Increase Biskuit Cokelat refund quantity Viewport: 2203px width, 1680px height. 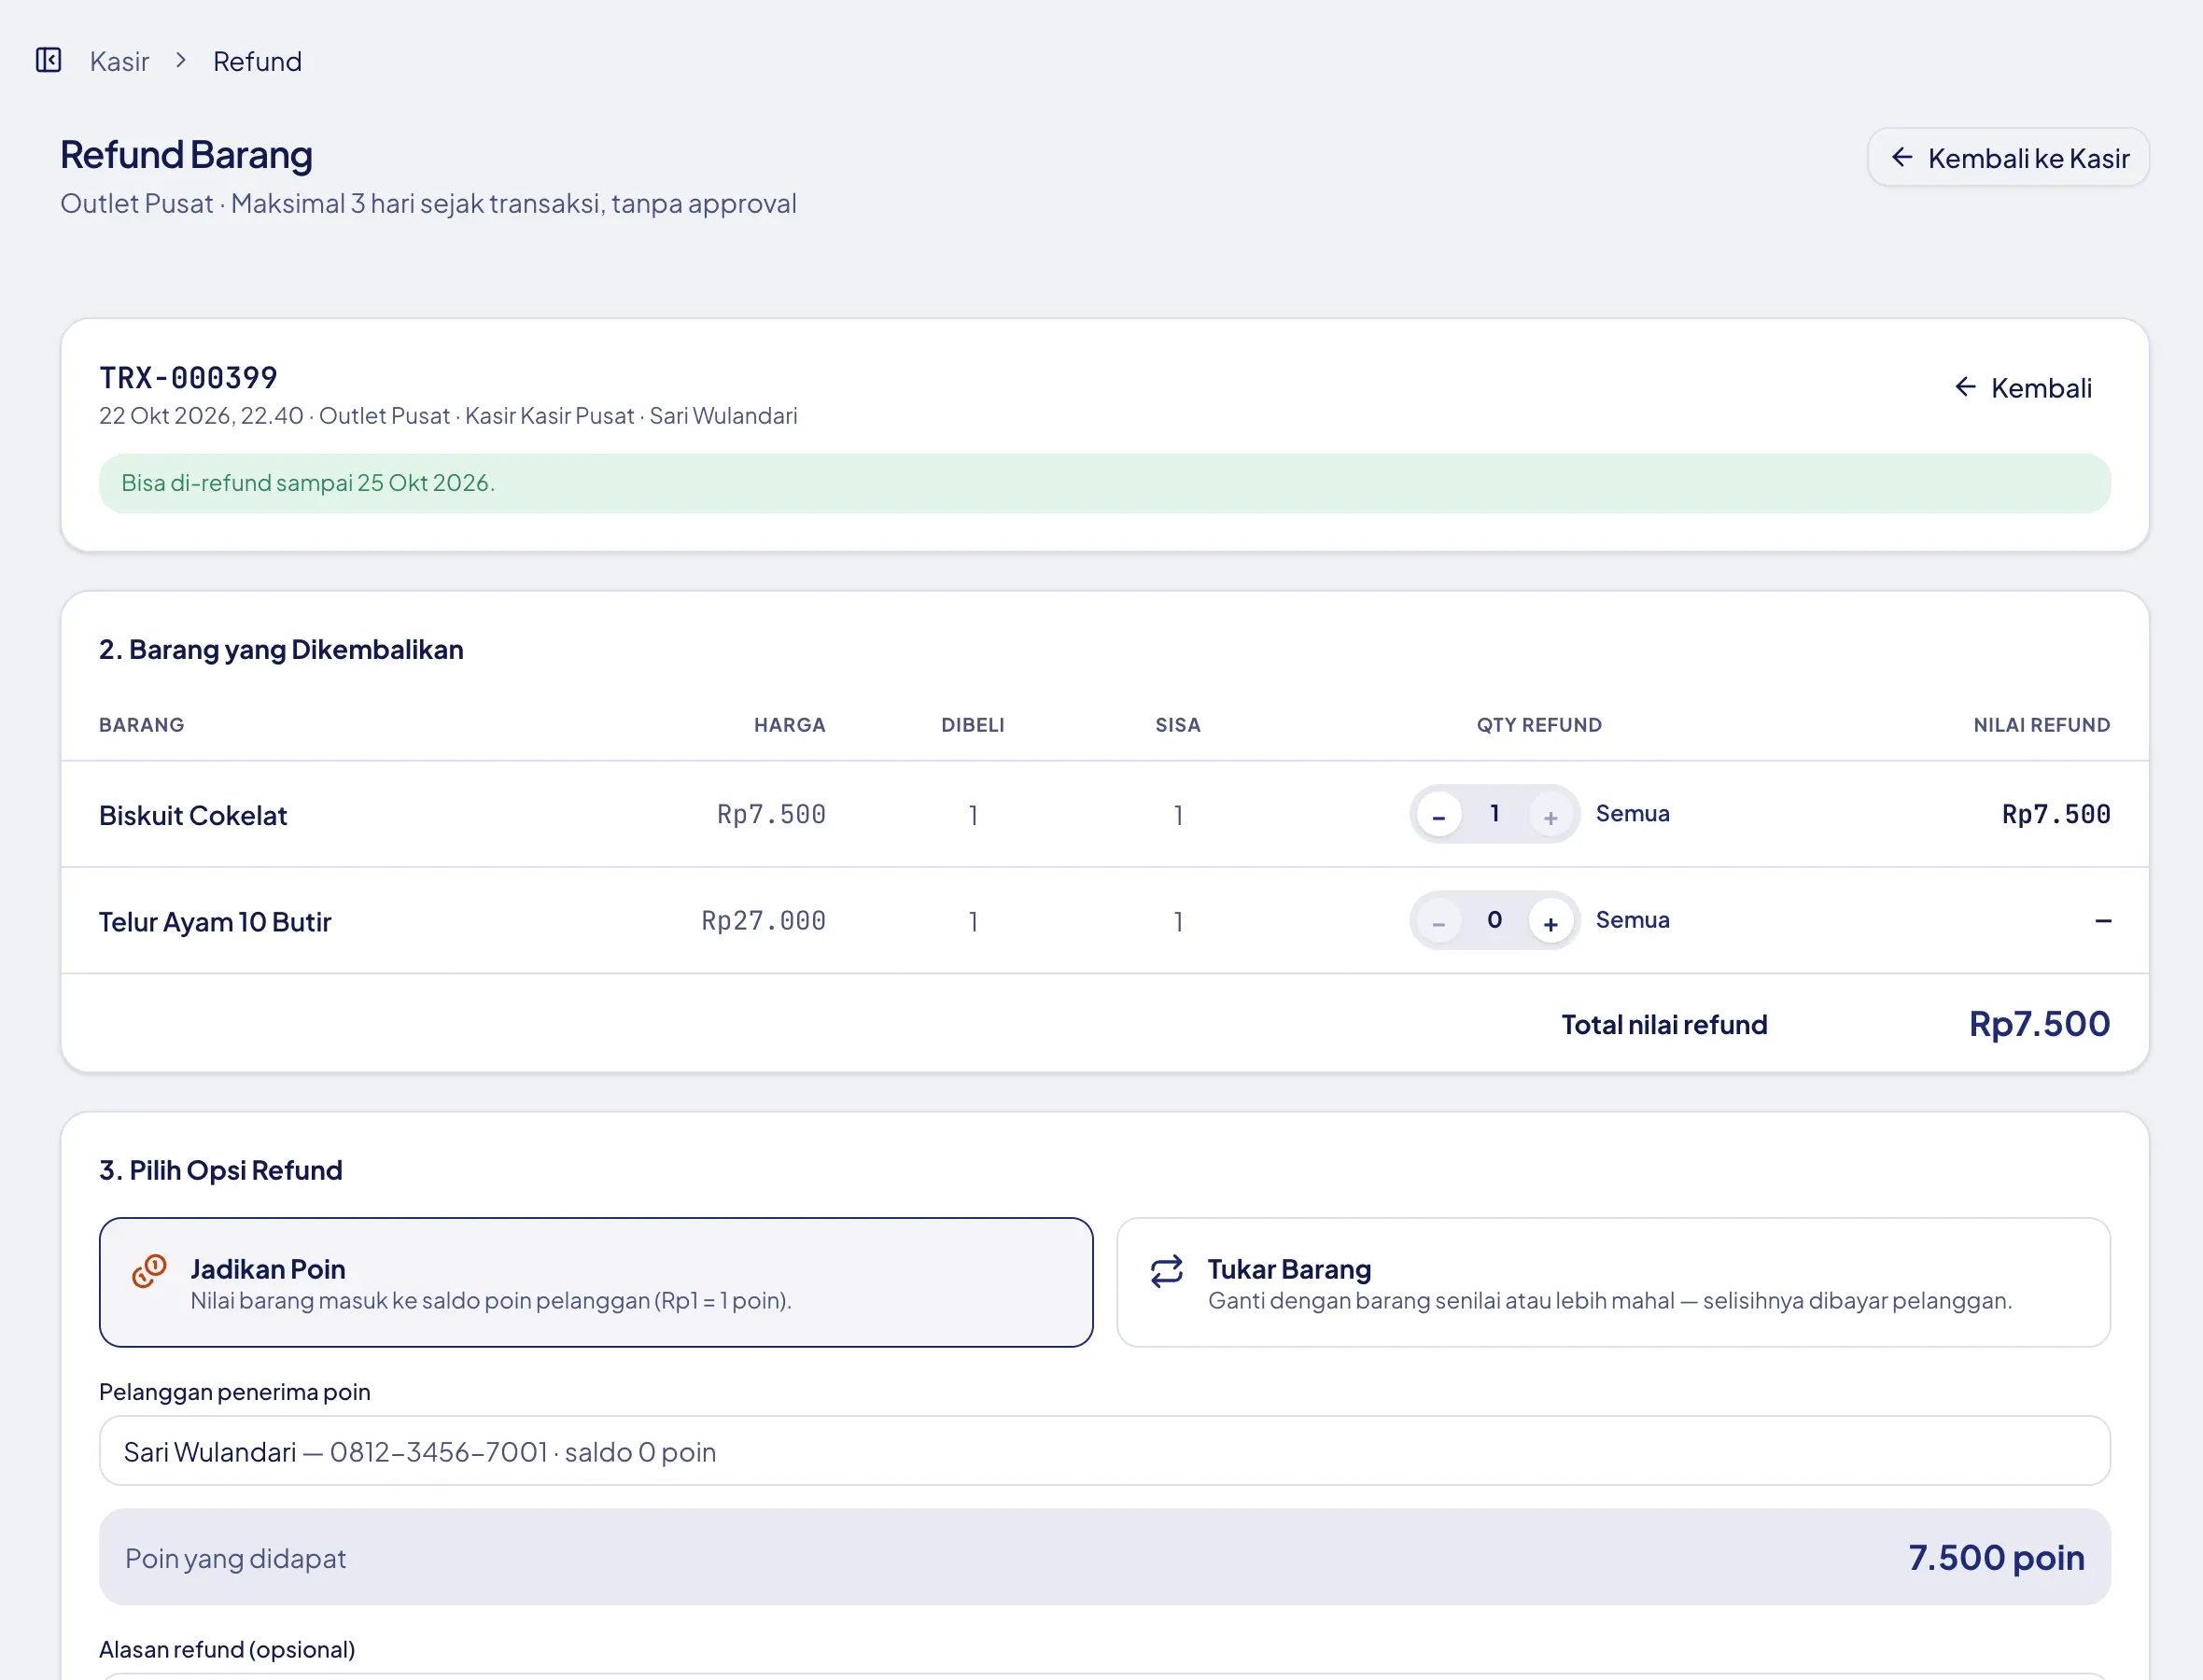(1550, 815)
